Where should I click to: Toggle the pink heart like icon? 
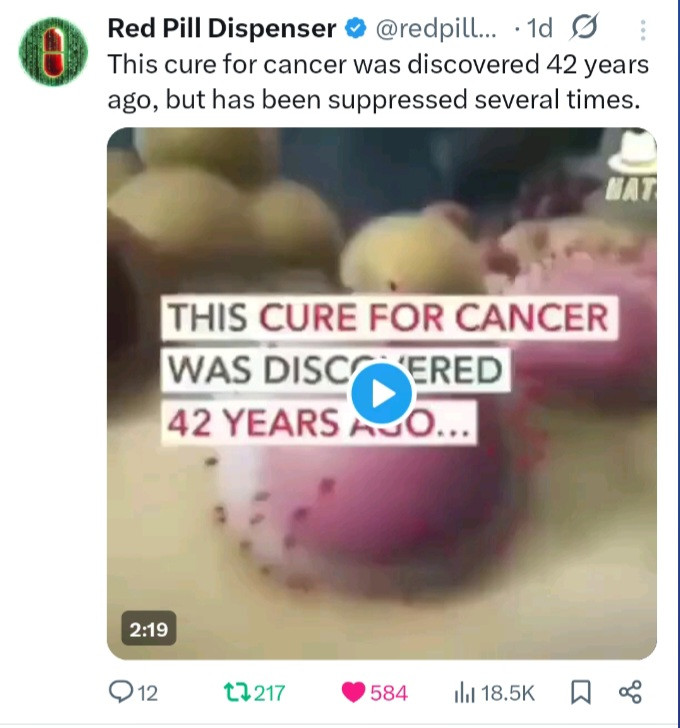click(x=353, y=692)
